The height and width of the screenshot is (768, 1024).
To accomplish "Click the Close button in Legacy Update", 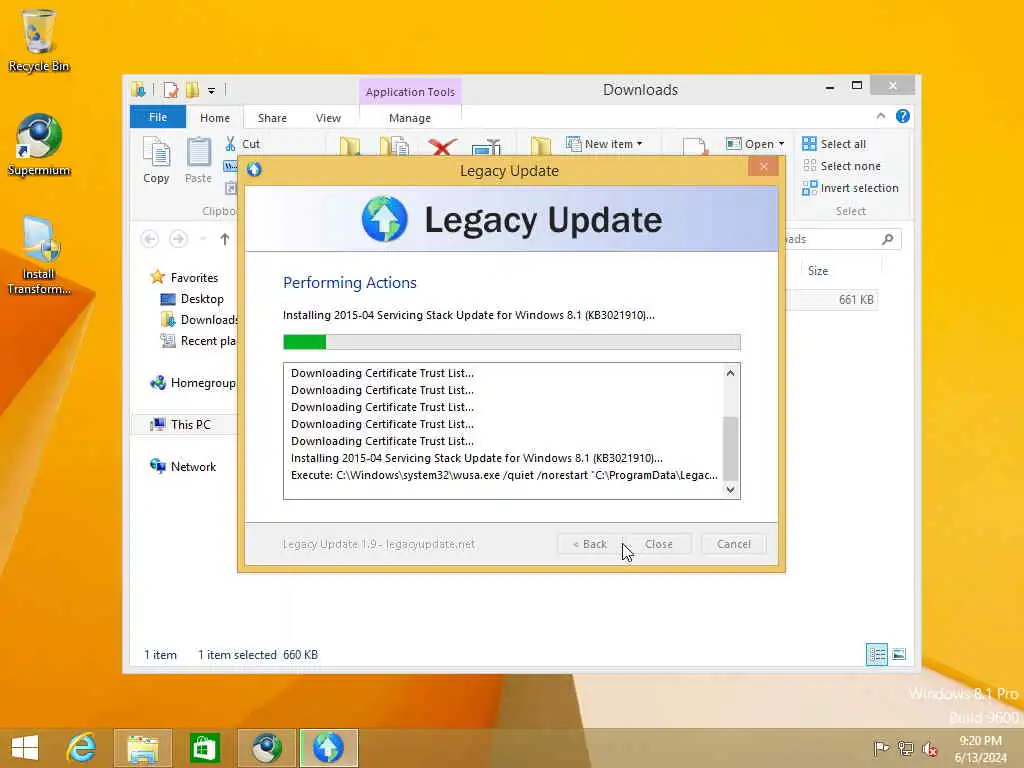I will tap(658, 544).
